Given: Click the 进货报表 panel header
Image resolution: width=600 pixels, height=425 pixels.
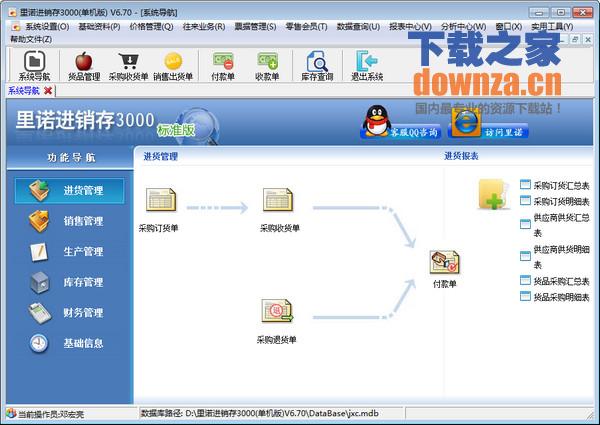Looking at the screenshot, I should [461, 156].
